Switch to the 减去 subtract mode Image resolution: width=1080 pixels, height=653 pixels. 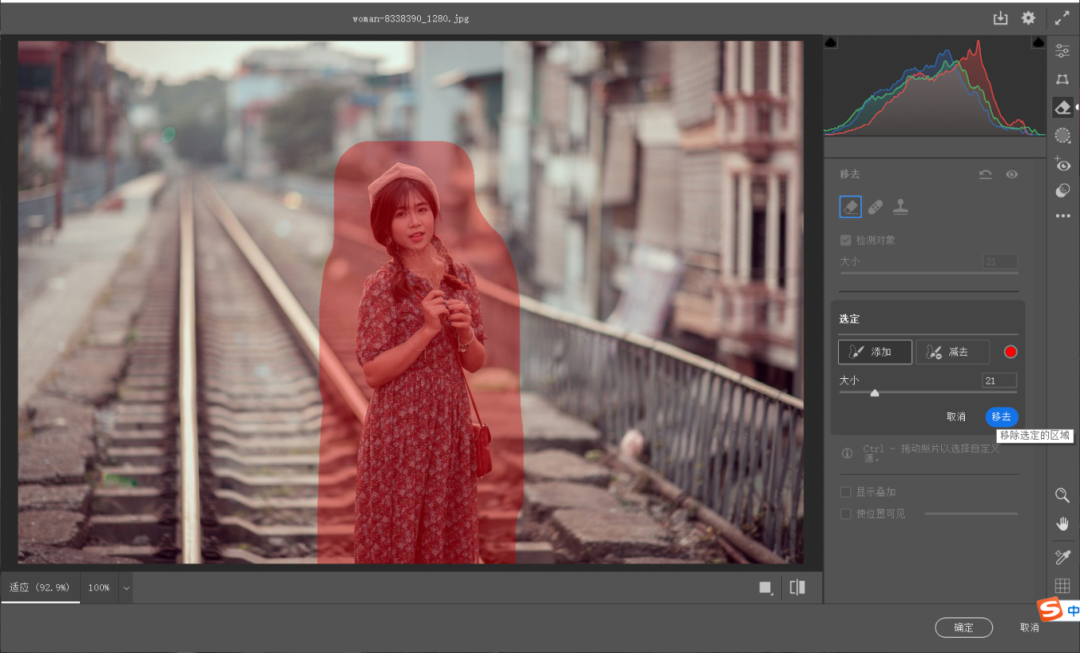952,352
